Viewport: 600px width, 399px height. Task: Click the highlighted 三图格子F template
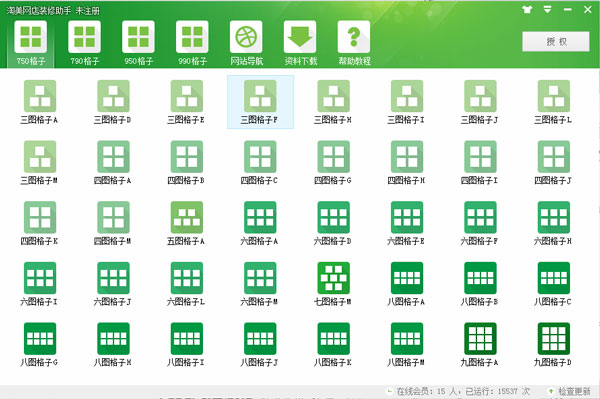click(260, 102)
